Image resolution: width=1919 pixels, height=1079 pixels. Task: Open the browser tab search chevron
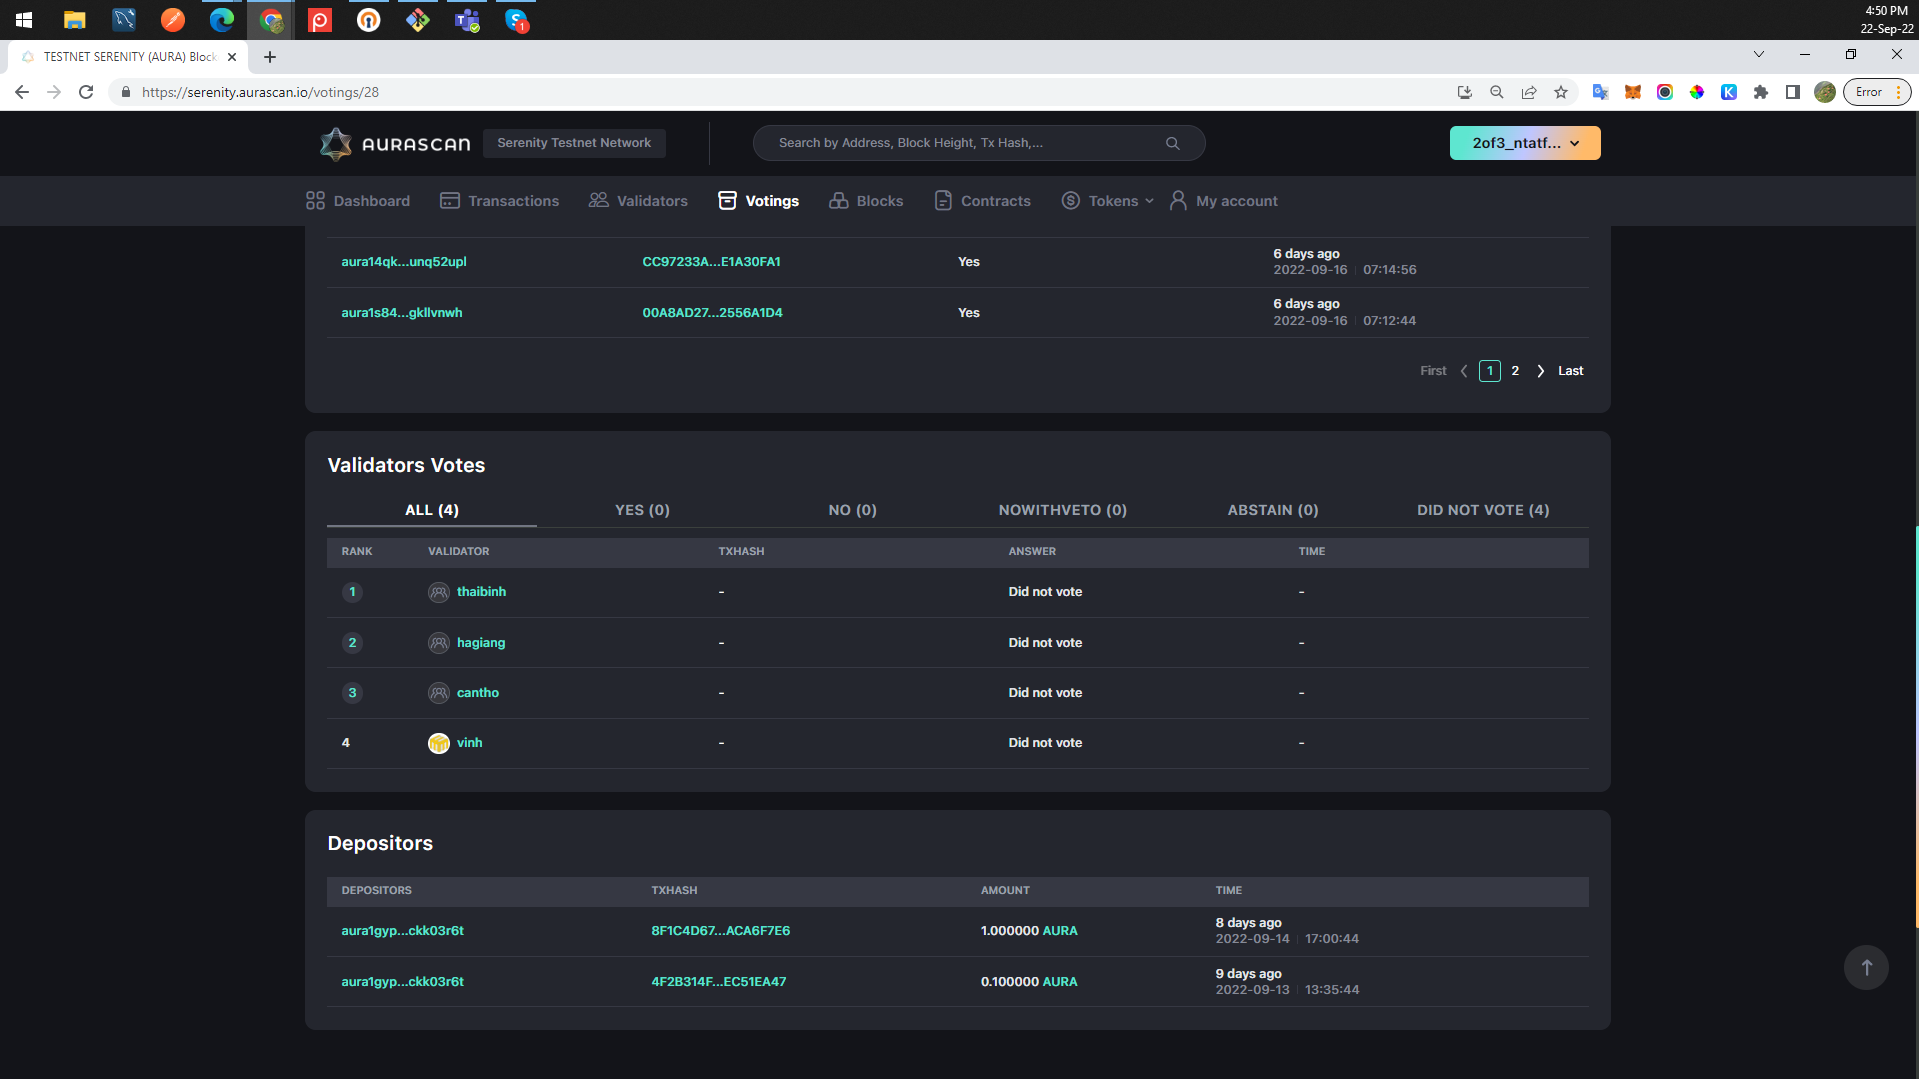tap(1759, 55)
